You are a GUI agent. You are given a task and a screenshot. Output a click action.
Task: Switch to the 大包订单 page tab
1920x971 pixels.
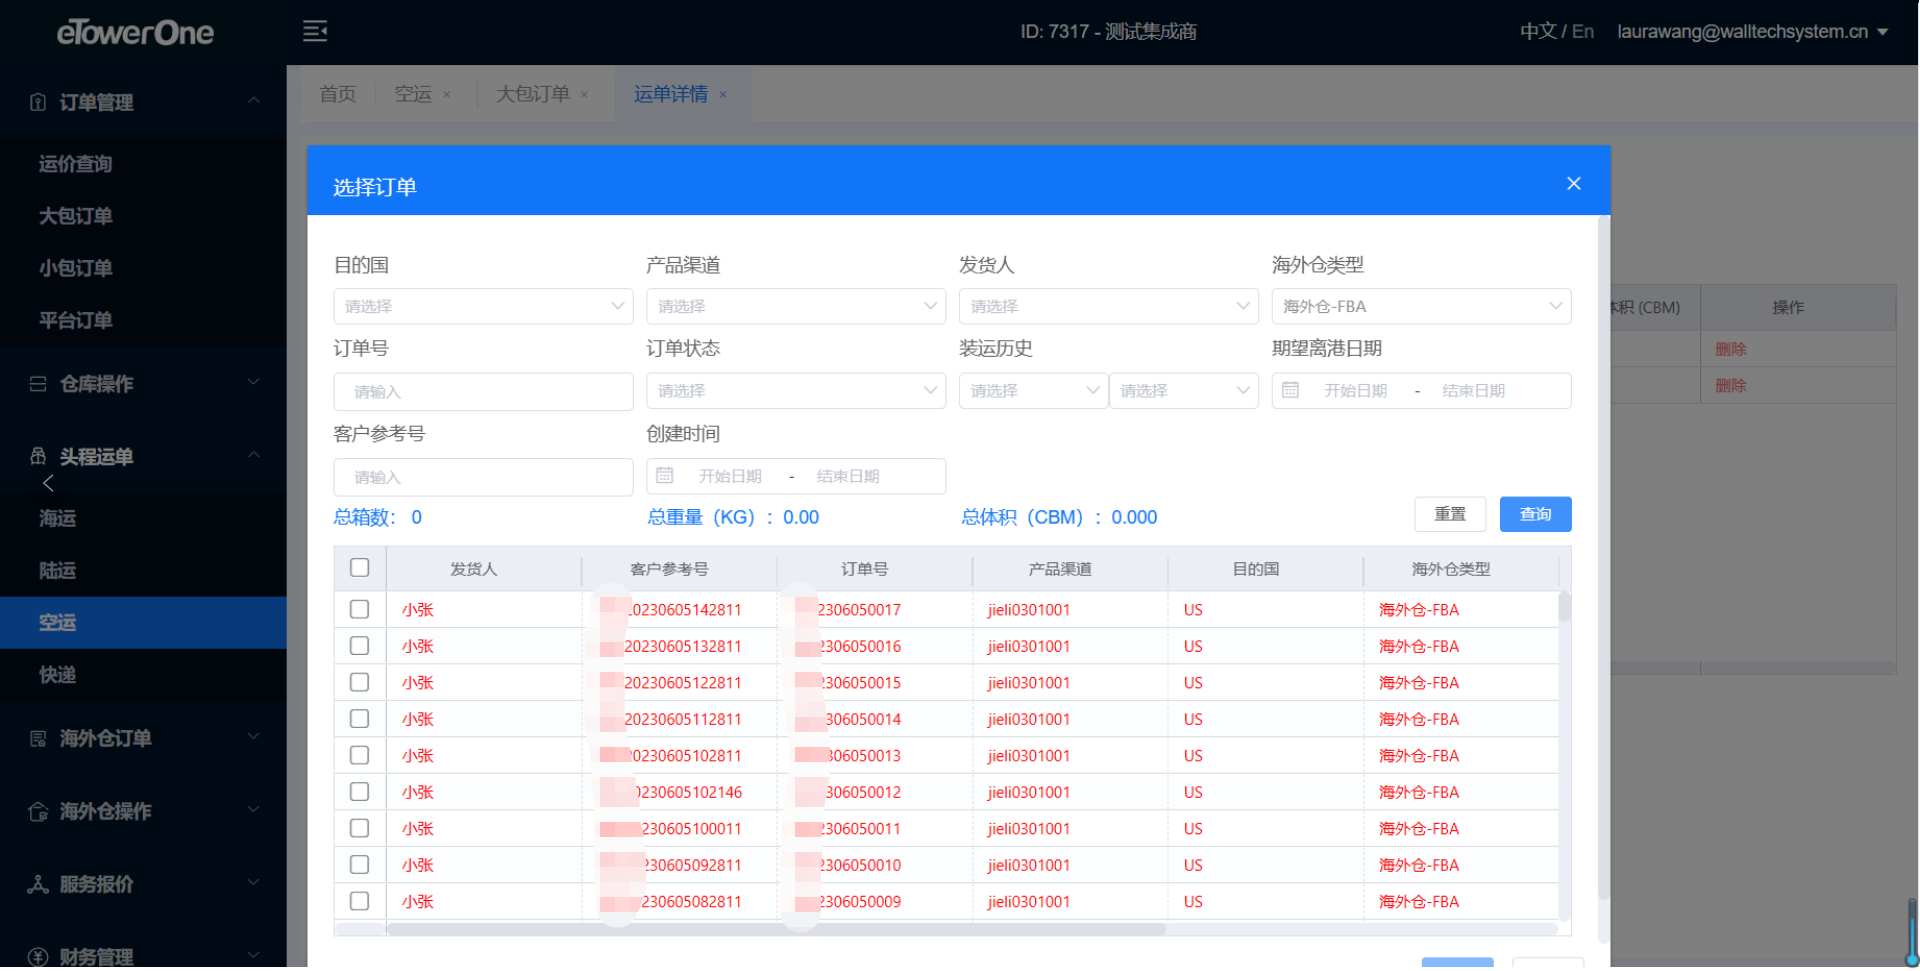click(533, 94)
